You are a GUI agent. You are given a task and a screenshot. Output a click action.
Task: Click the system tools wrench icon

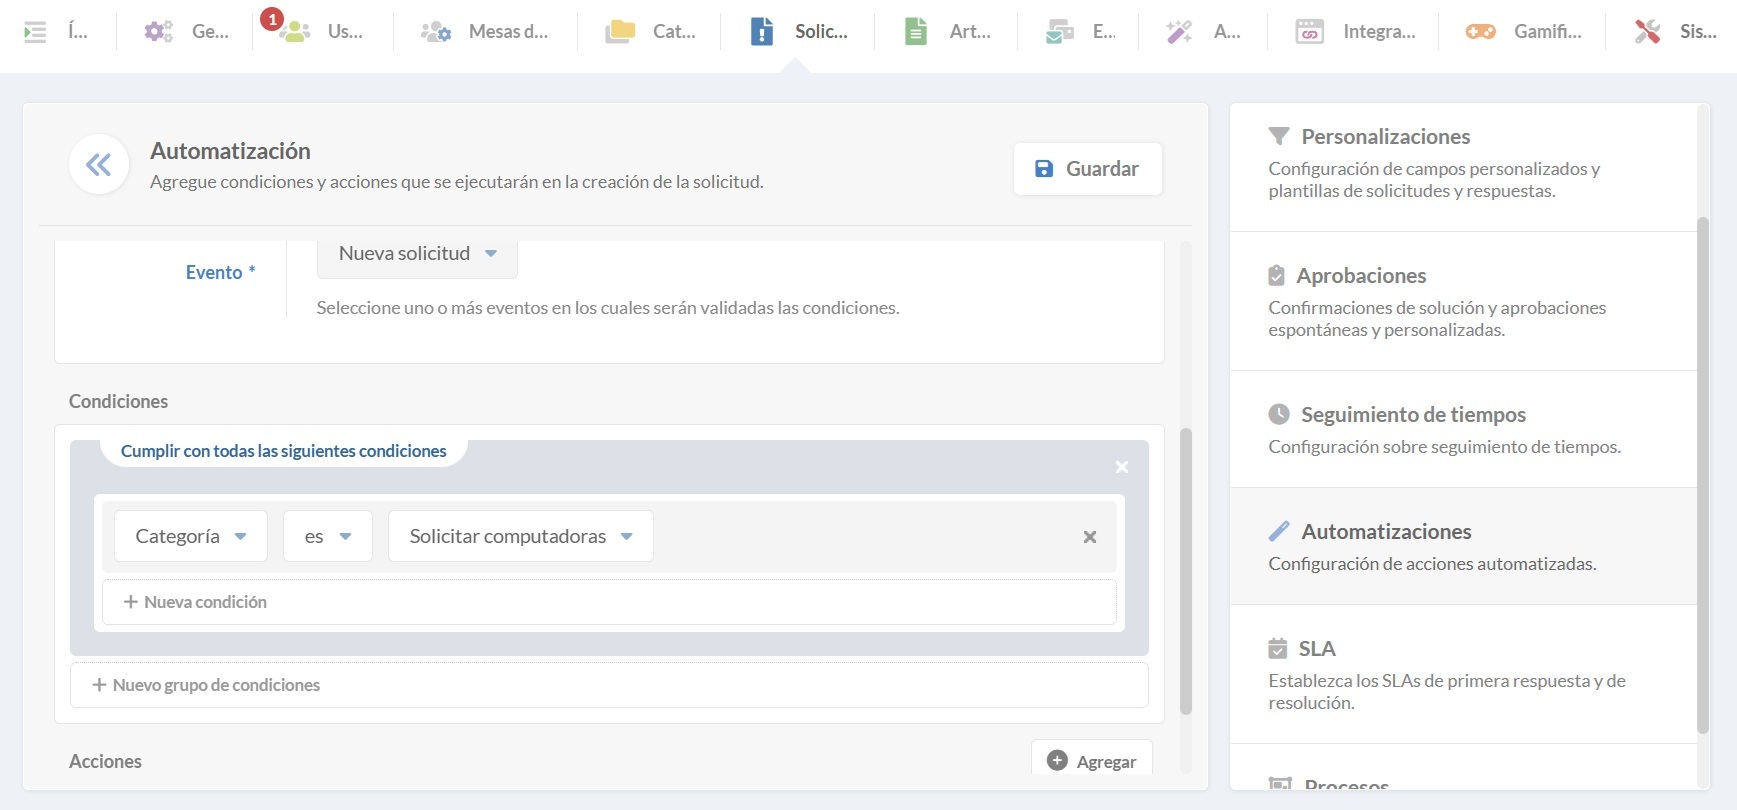pos(1647,32)
